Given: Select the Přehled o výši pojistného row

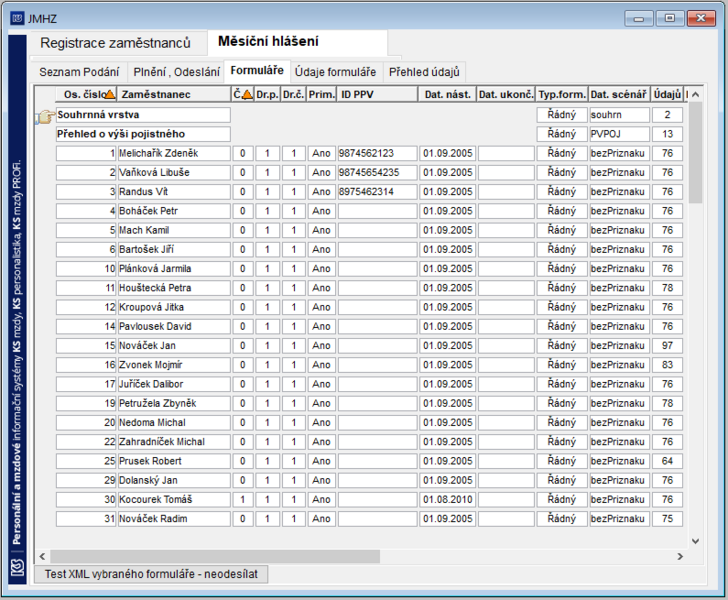Looking at the screenshot, I should pyautogui.click(x=369, y=134).
